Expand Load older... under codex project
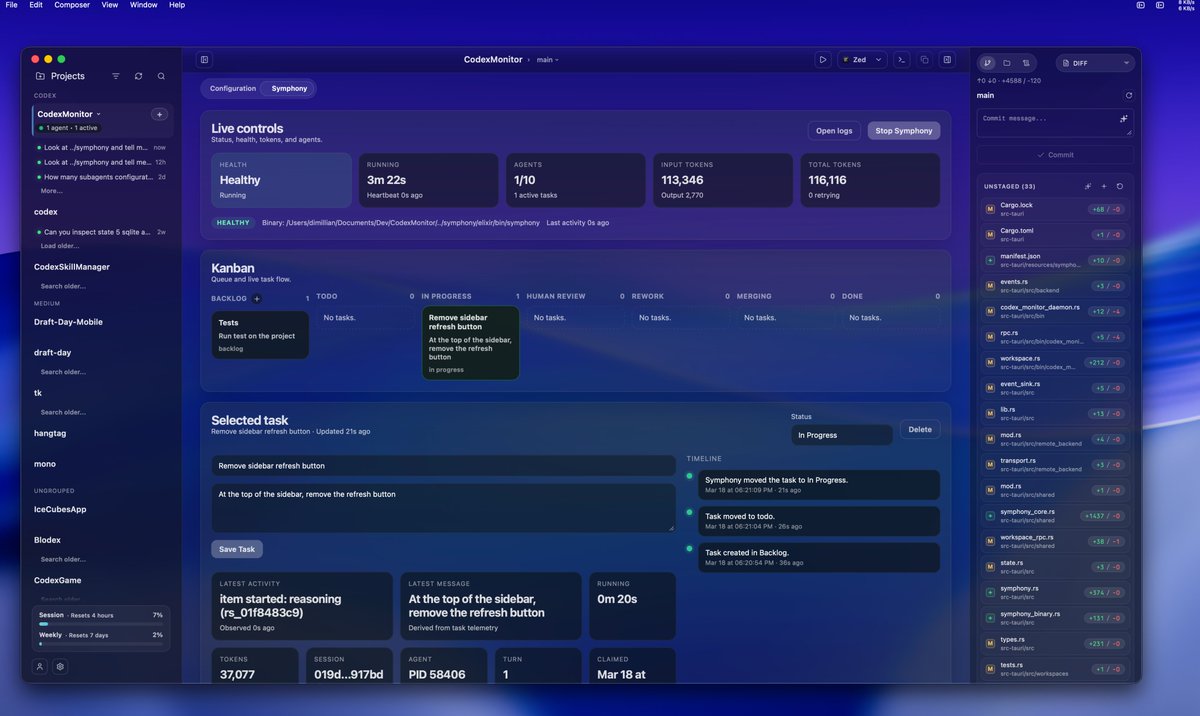This screenshot has width=1200, height=716. coord(59,246)
